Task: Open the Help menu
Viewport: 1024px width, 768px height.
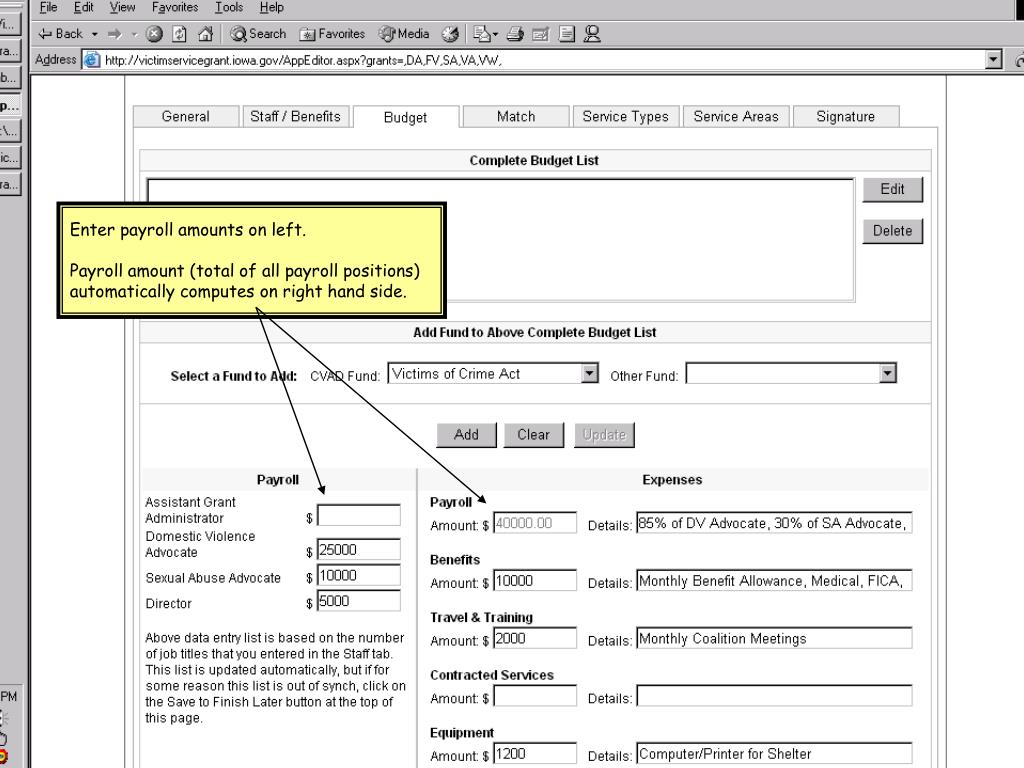Action: [x=272, y=7]
